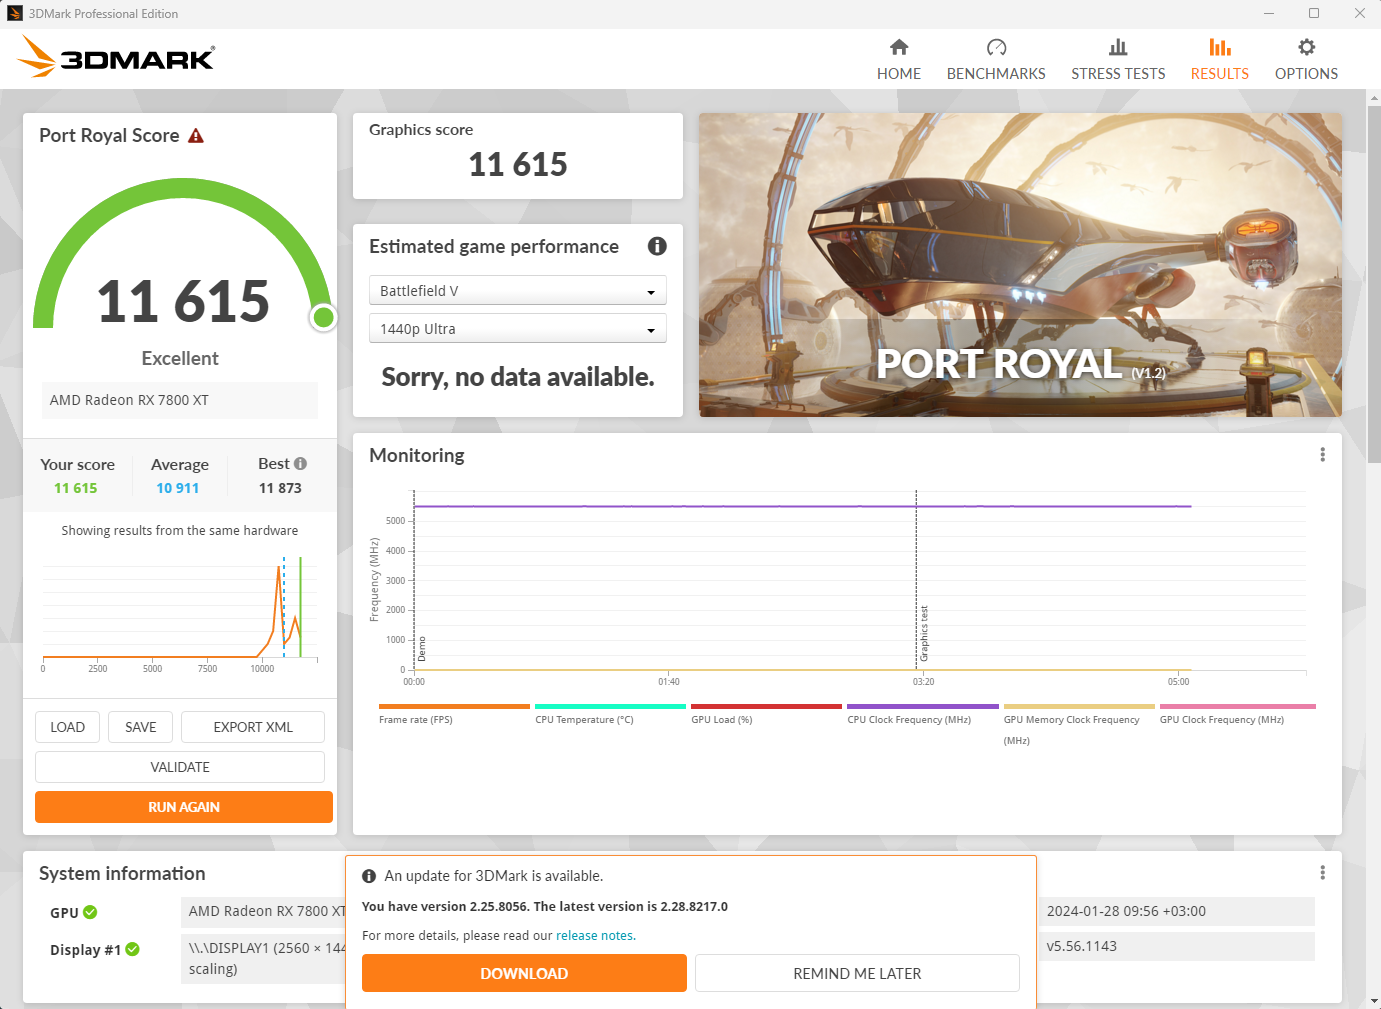The image size is (1381, 1009).
Task: Switch to the Benchmarks tab
Action: pyautogui.click(x=996, y=60)
